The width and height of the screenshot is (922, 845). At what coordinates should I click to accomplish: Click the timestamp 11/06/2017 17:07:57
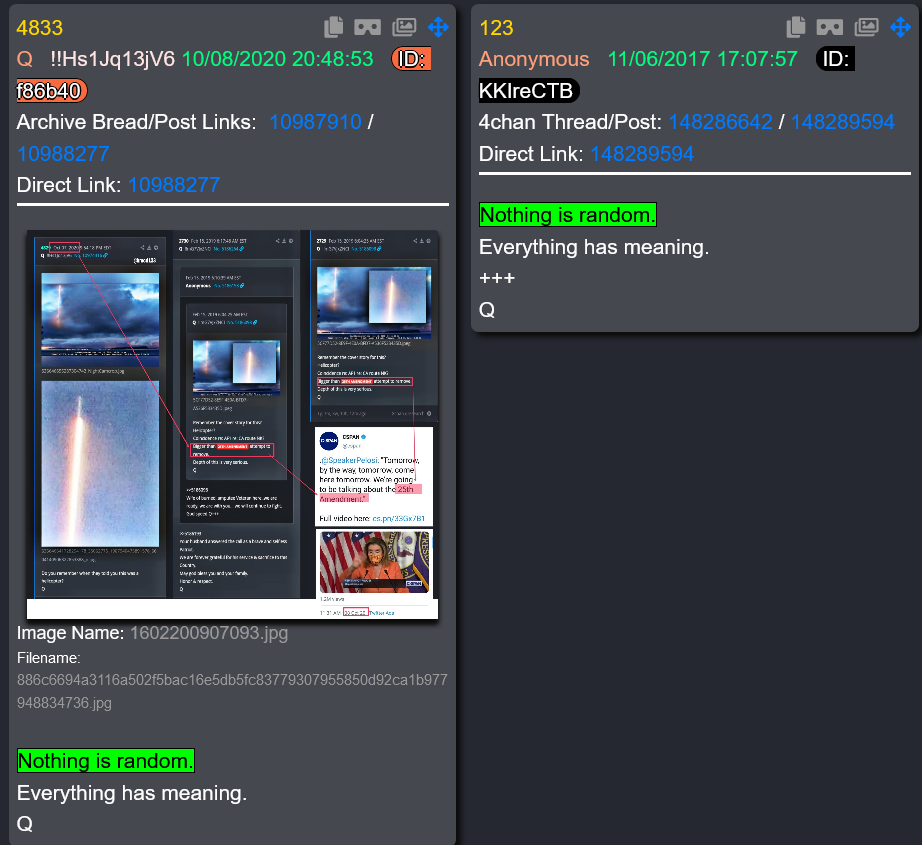coord(703,59)
